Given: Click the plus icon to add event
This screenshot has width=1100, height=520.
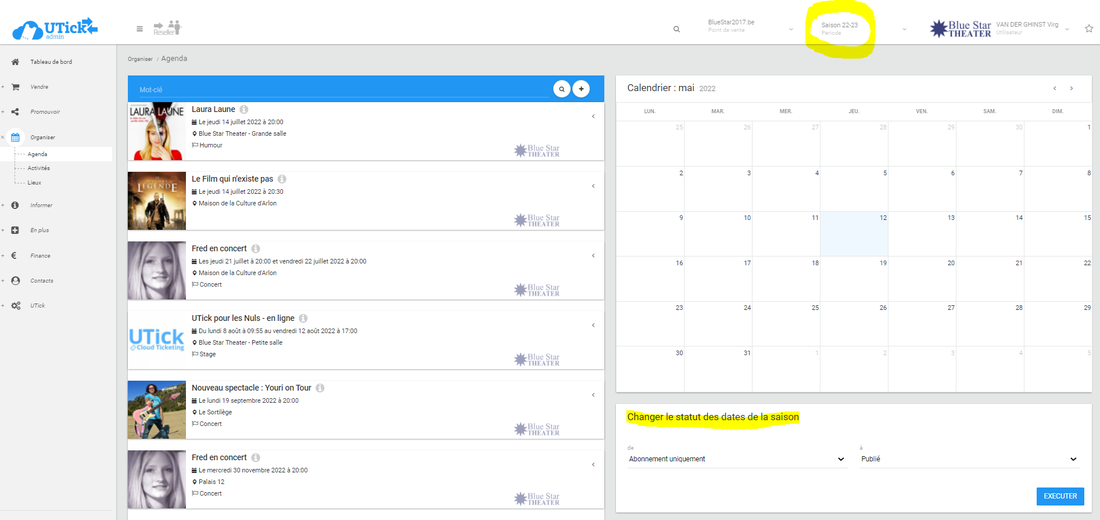Looking at the screenshot, I should 581,89.
